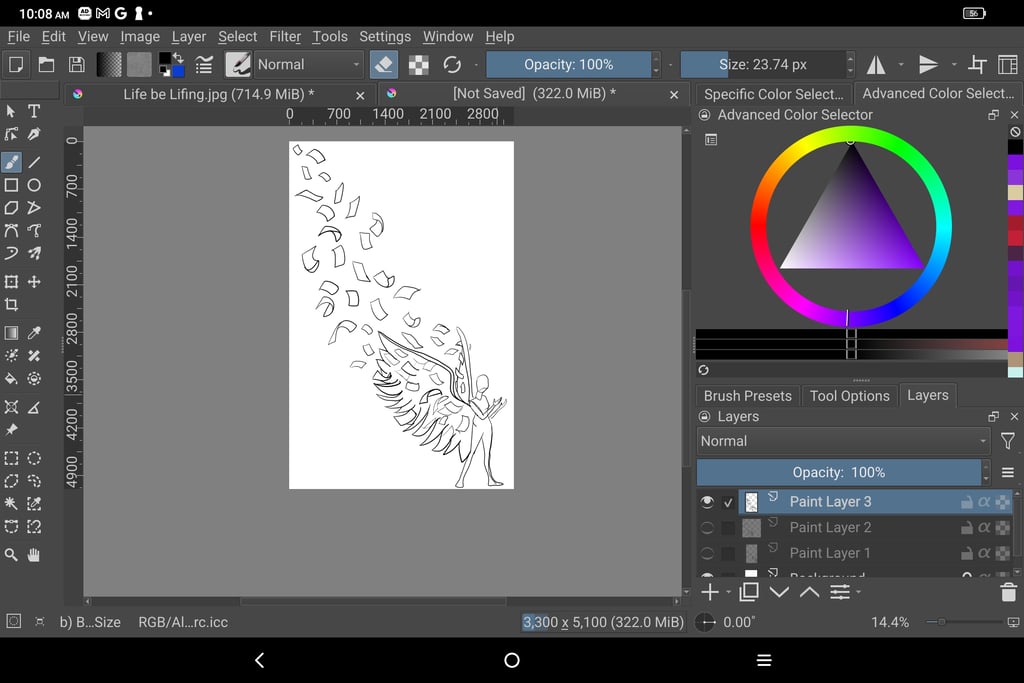Select the Crop tool
This screenshot has height=683, width=1024.
click(x=11, y=305)
